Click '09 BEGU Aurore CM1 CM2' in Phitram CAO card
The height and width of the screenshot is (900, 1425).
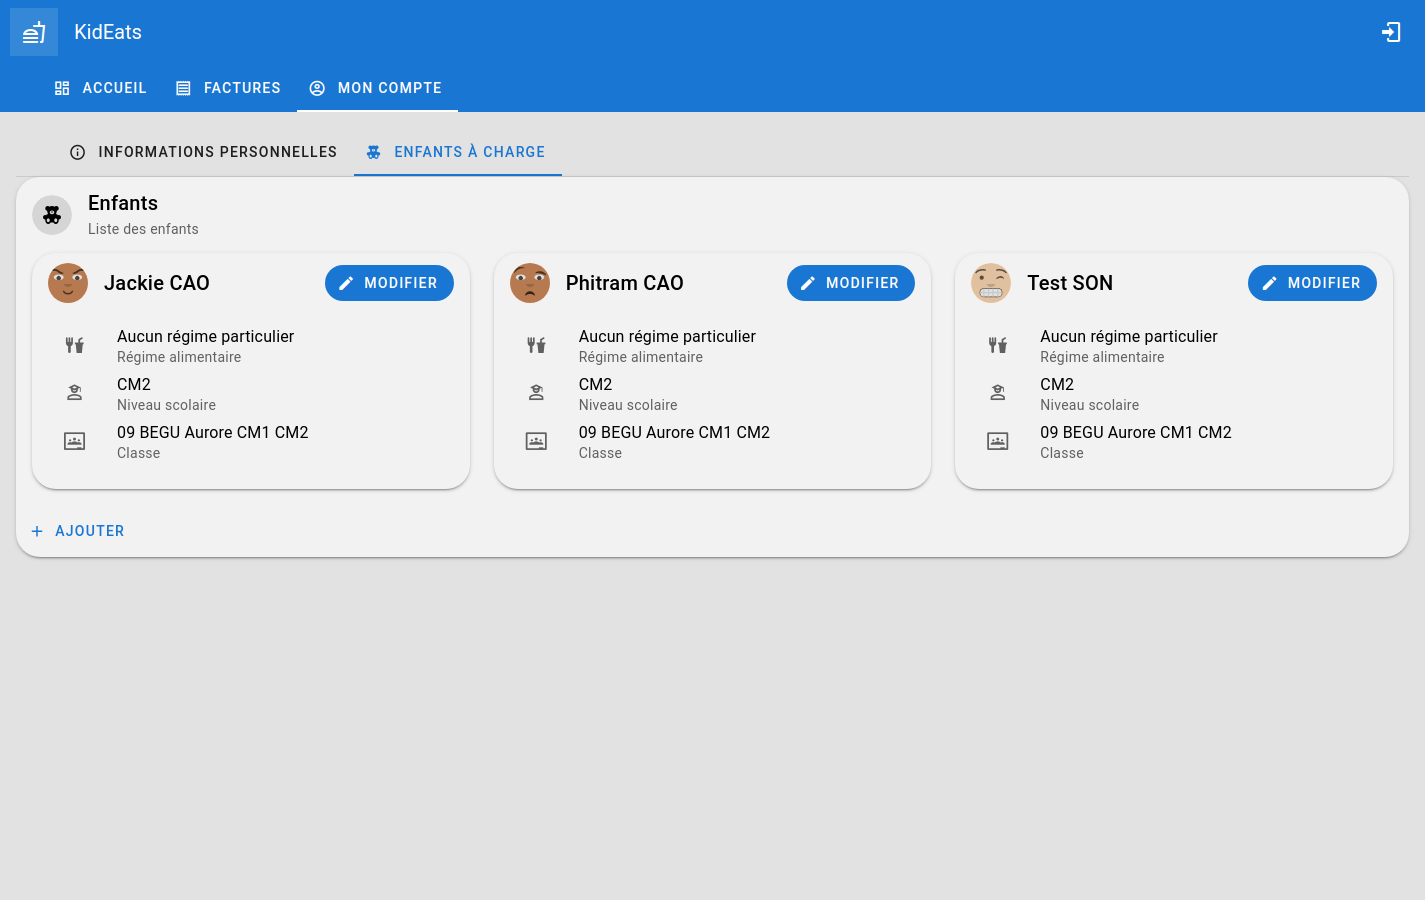tap(674, 432)
